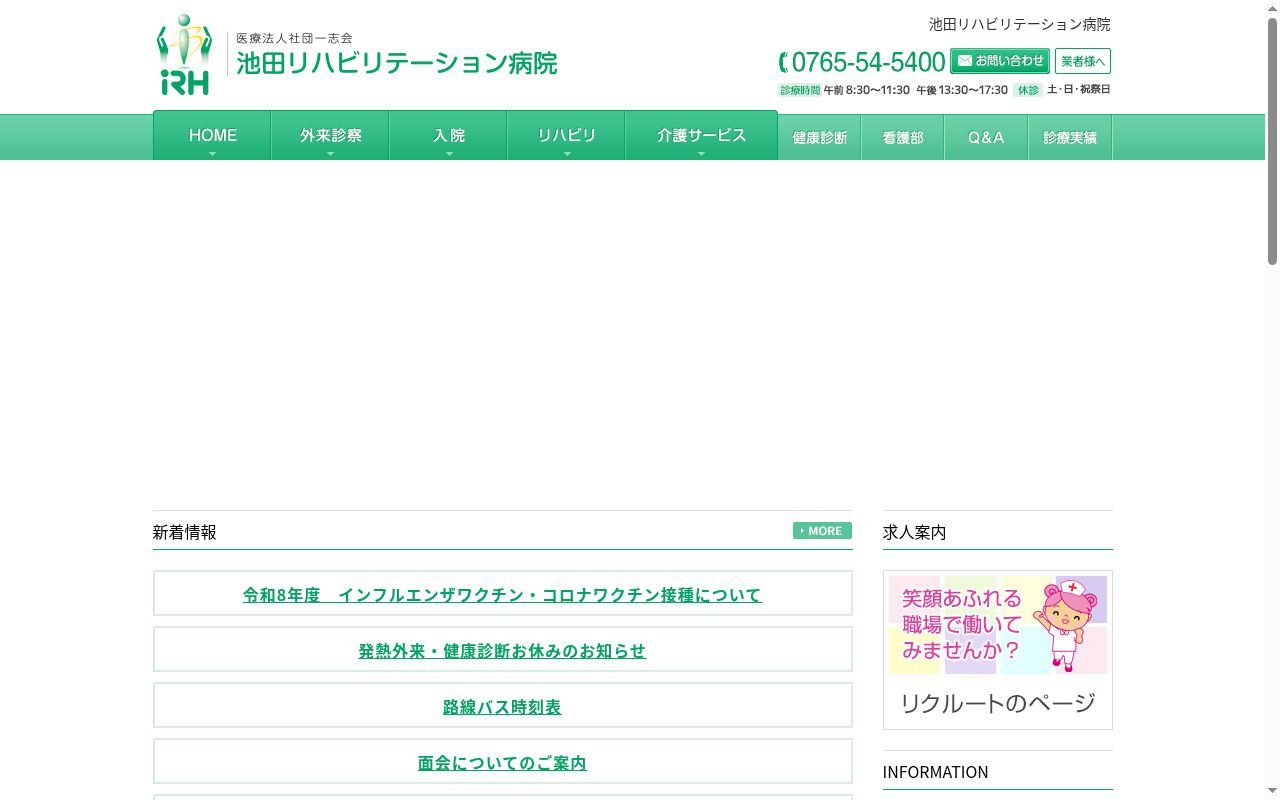Open the 看護部 navigation link
Image resolution: width=1280 pixels, height=800 pixels.
903,138
